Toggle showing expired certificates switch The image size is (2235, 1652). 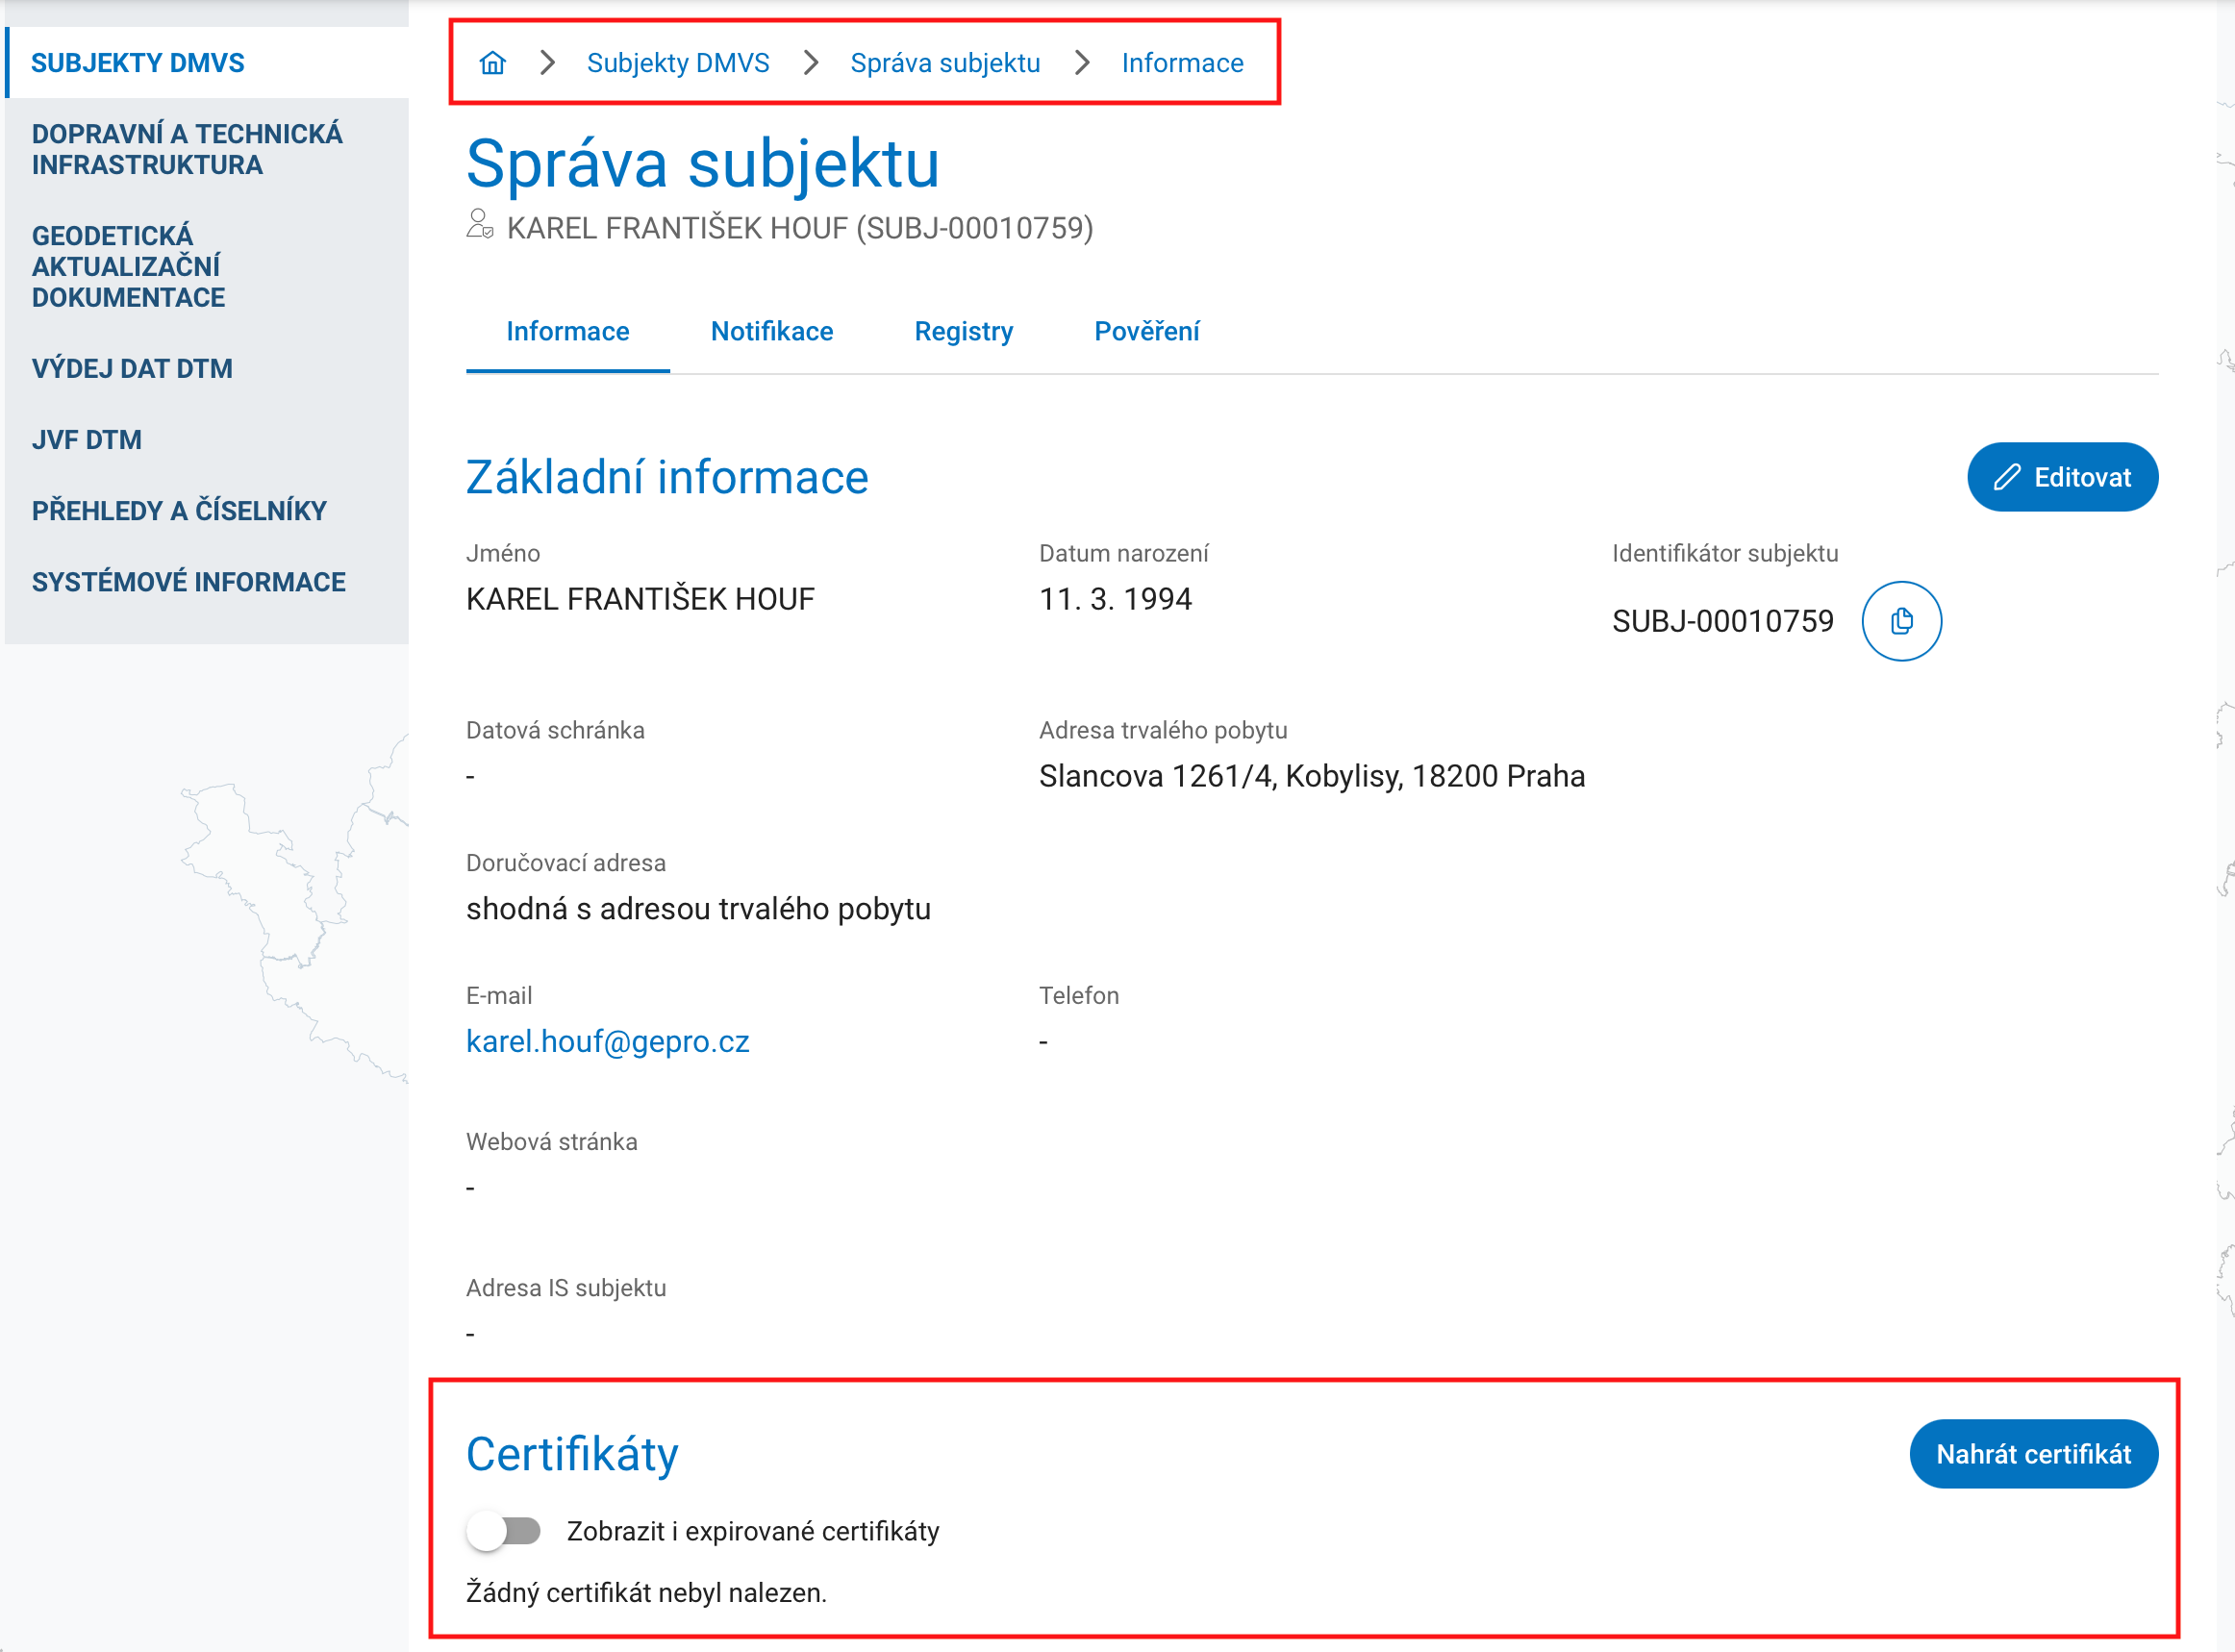pyautogui.click(x=504, y=1531)
